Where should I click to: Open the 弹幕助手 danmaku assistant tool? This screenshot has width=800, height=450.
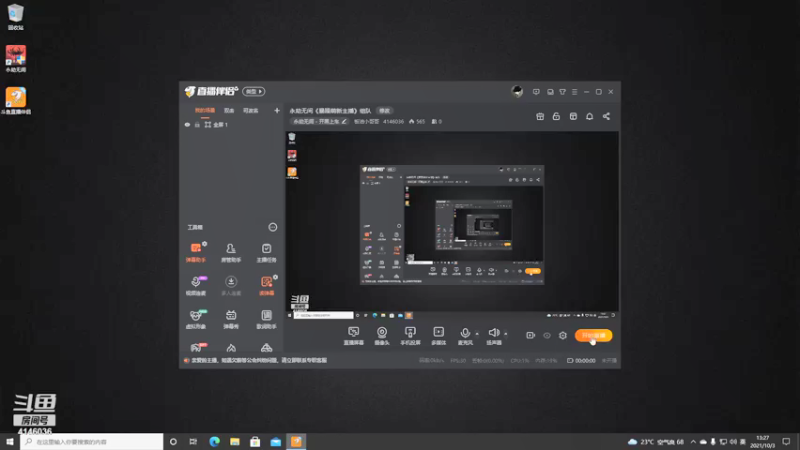click(196, 253)
